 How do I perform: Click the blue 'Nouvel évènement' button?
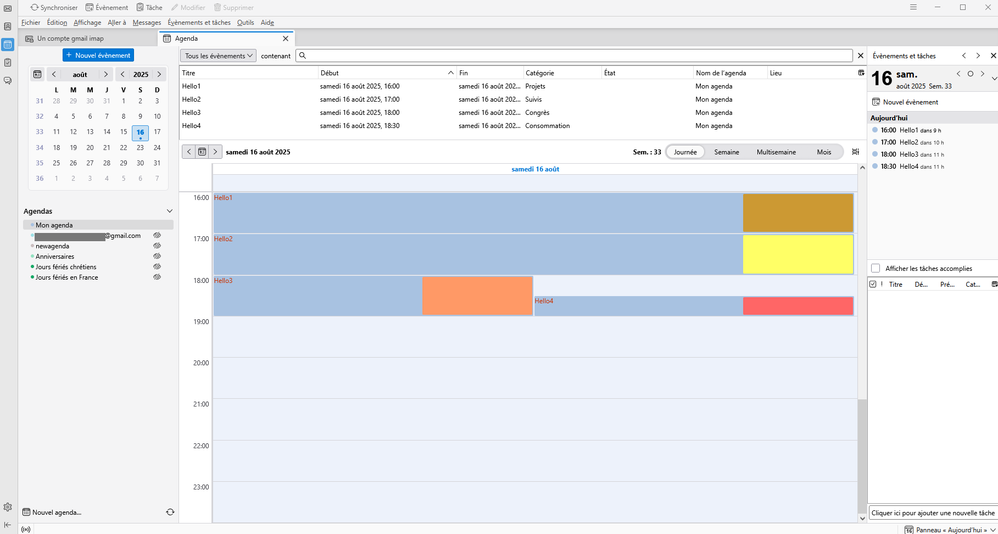tap(97, 55)
